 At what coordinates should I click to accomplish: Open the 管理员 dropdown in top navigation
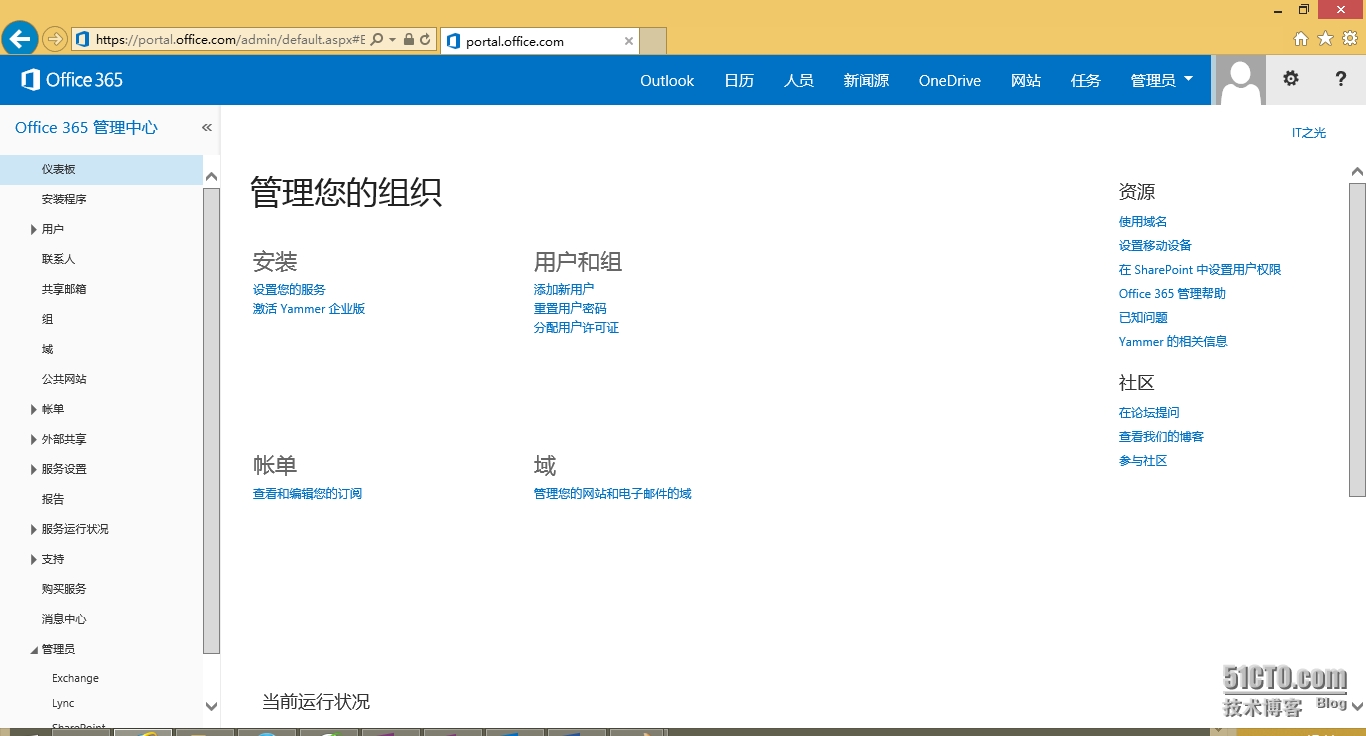[x=1161, y=80]
